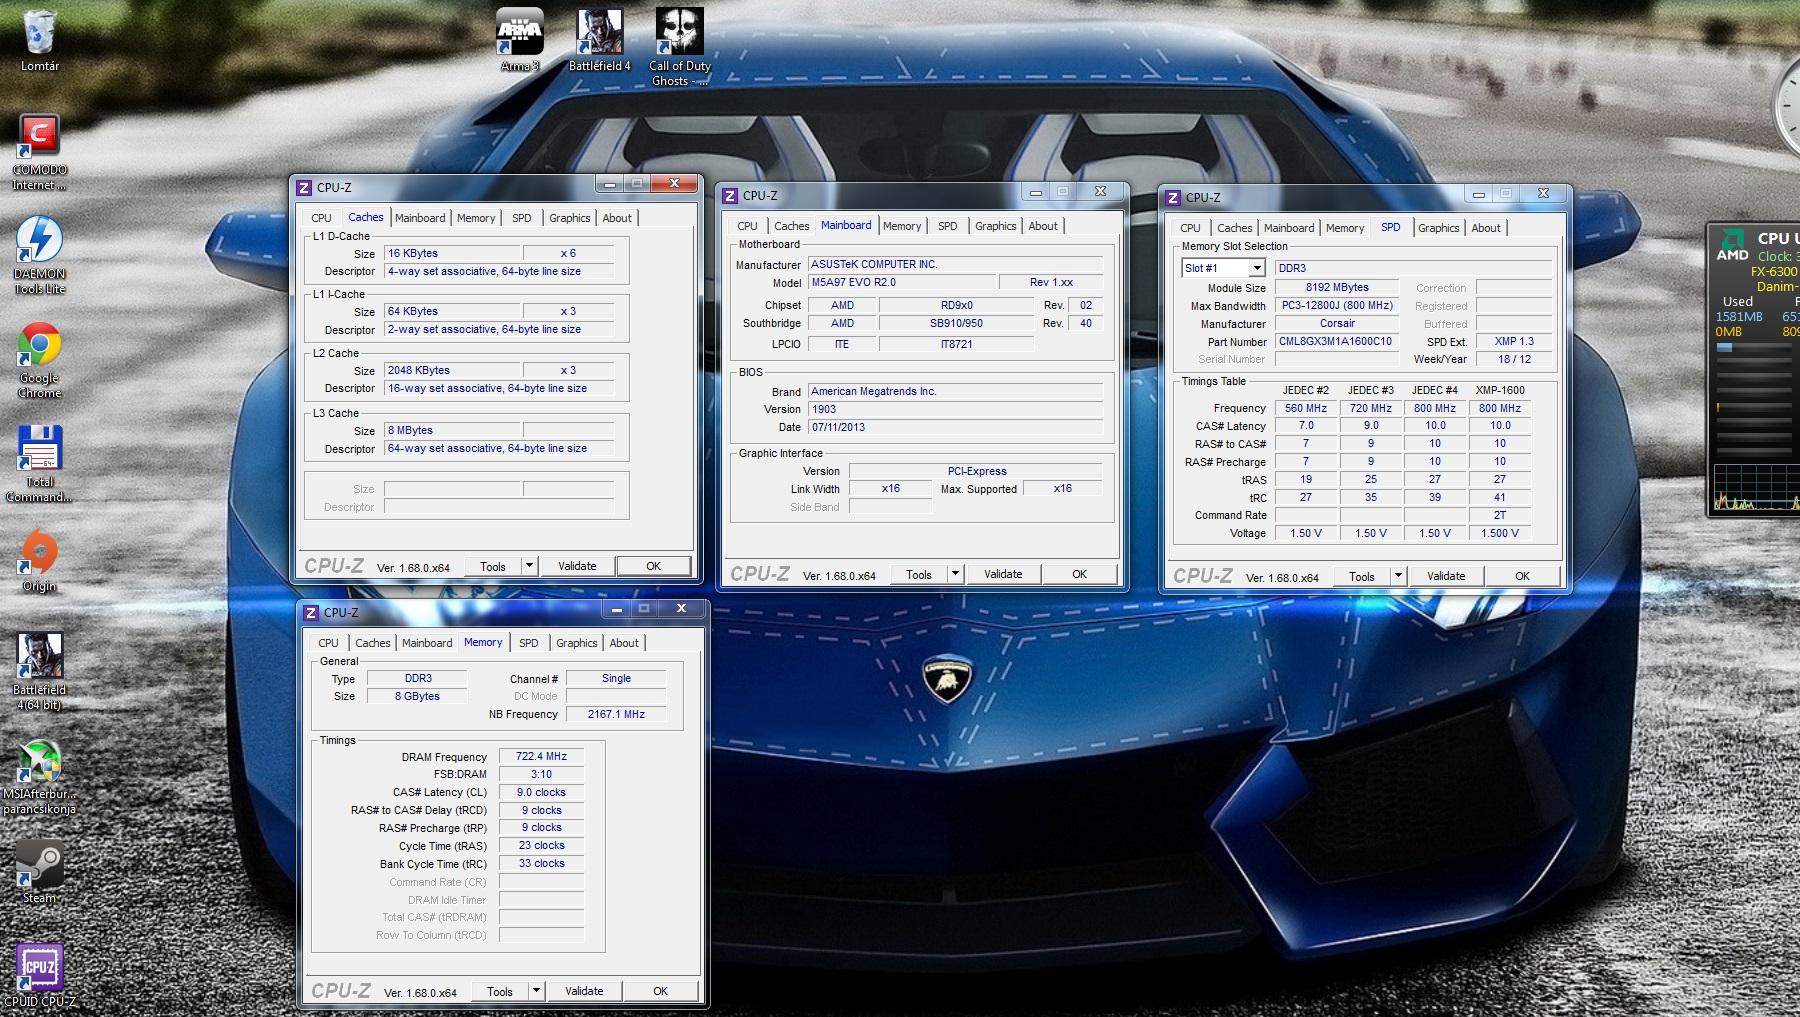Click Validate in Mainboard window

pyautogui.click(x=1003, y=574)
